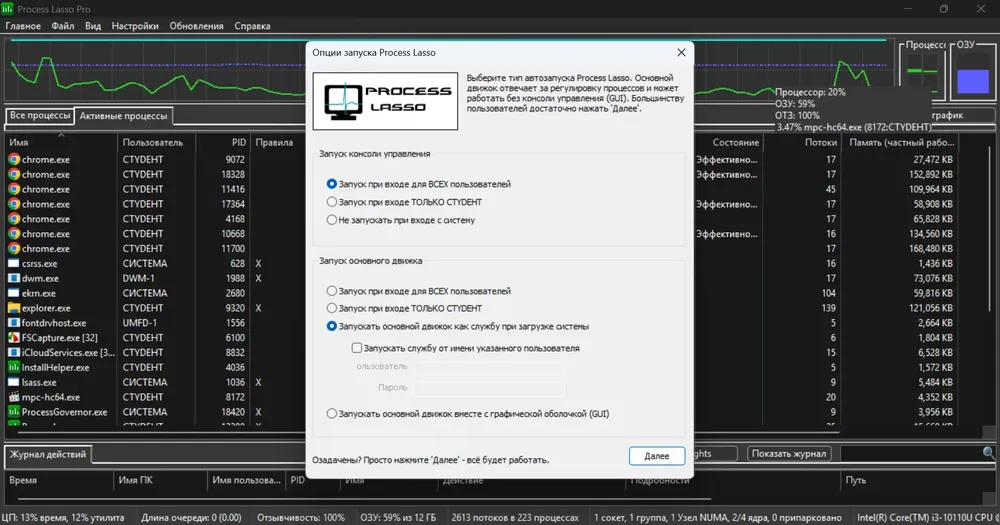The image size is (1000, 525).
Task: Select core engine launch only for СТУДЕНТ
Action: click(x=404, y=308)
